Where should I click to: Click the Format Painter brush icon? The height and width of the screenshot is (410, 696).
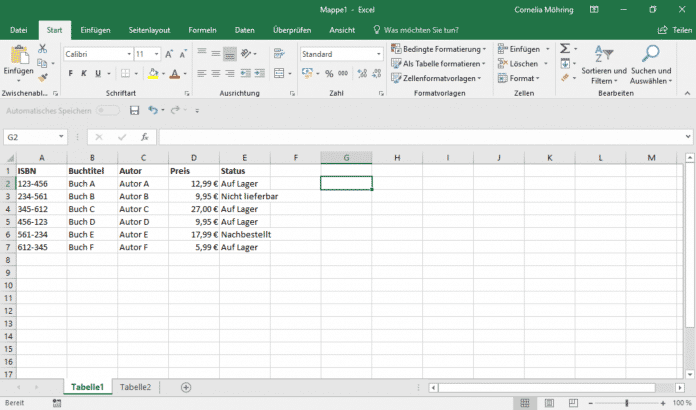tap(43, 77)
